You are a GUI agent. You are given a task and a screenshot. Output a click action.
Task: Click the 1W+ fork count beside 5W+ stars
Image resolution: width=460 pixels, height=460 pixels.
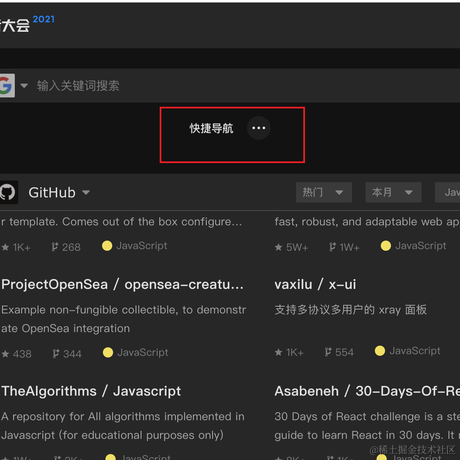point(344,247)
